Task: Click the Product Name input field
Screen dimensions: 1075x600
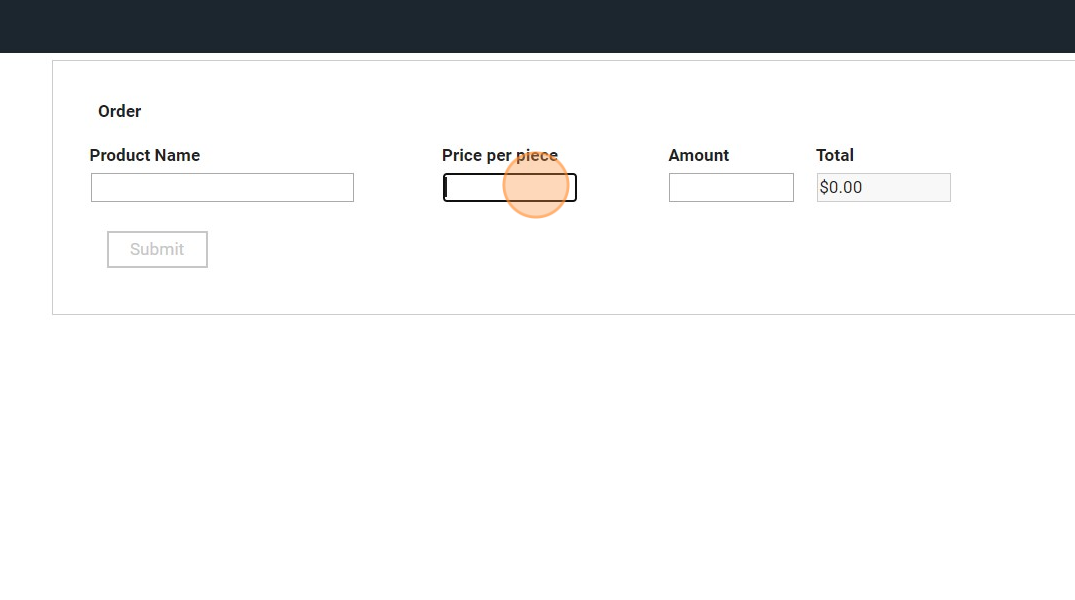Action: (x=222, y=188)
